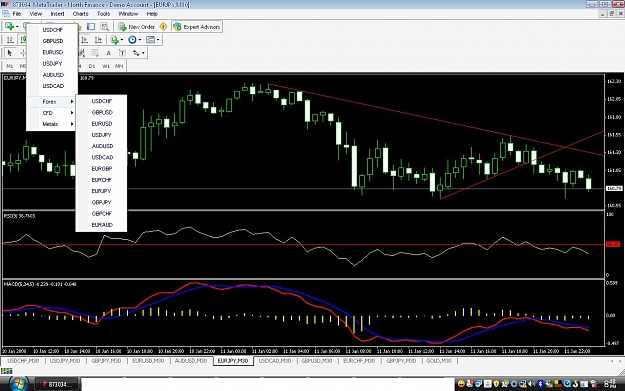
Task: Choose AUDUSD in the top symbol list
Action: [x=53, y=75]
